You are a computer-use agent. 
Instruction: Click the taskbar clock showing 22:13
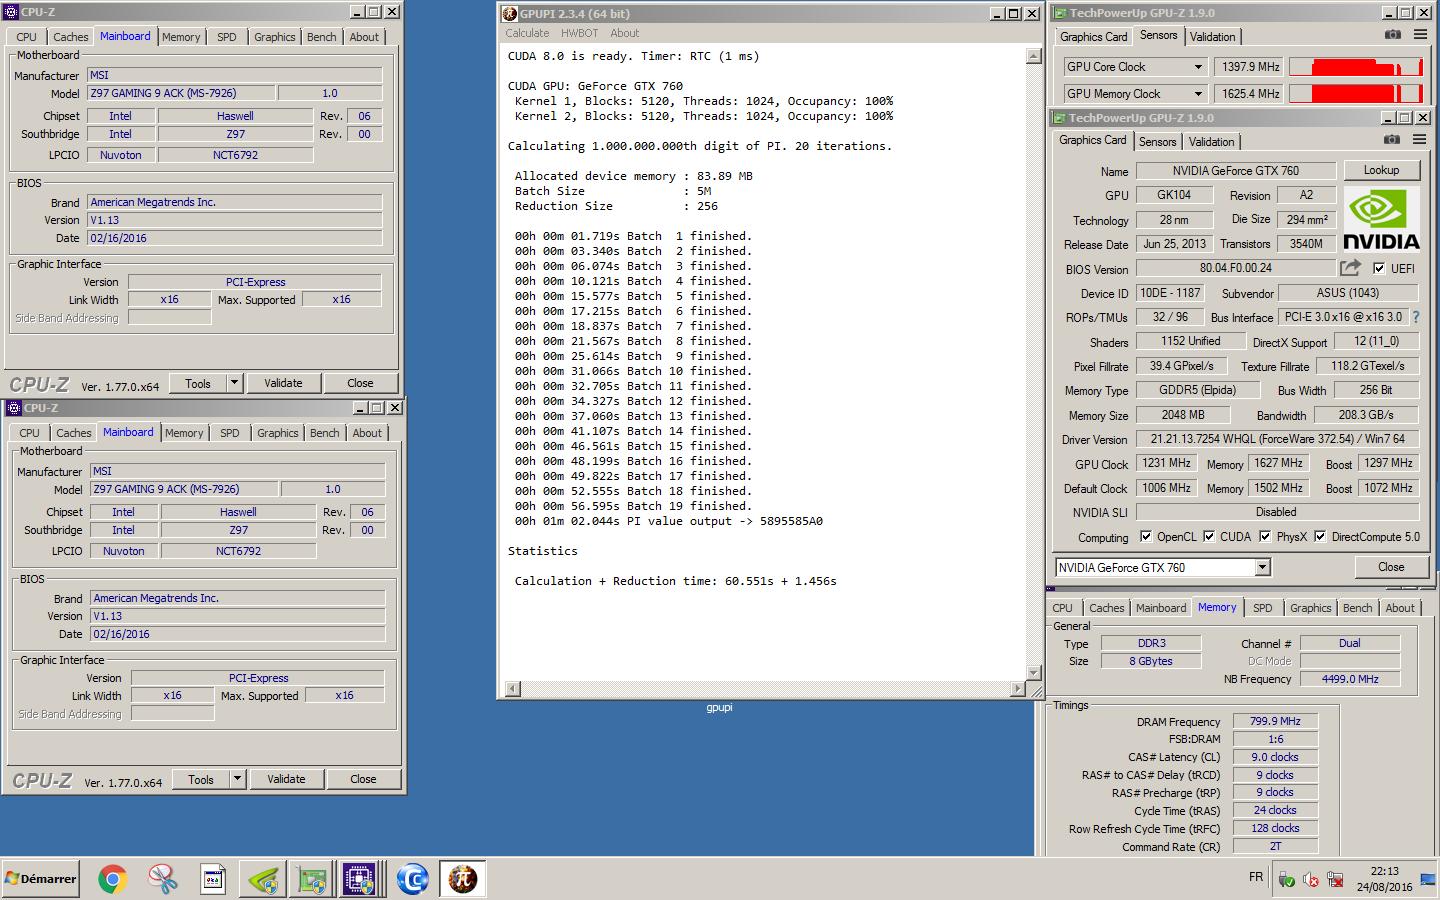[x=1384, y=879]
